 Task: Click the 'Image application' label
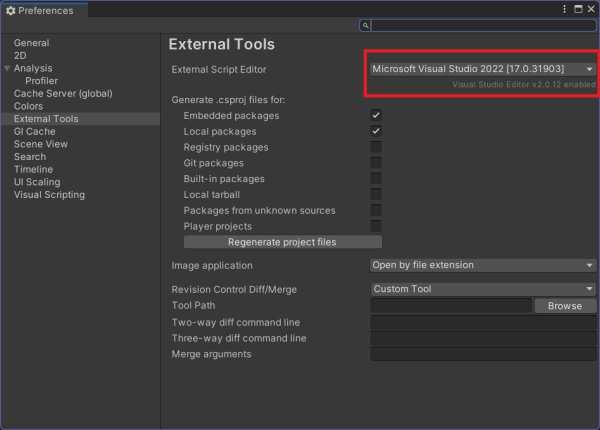click(x=212, y=265)
